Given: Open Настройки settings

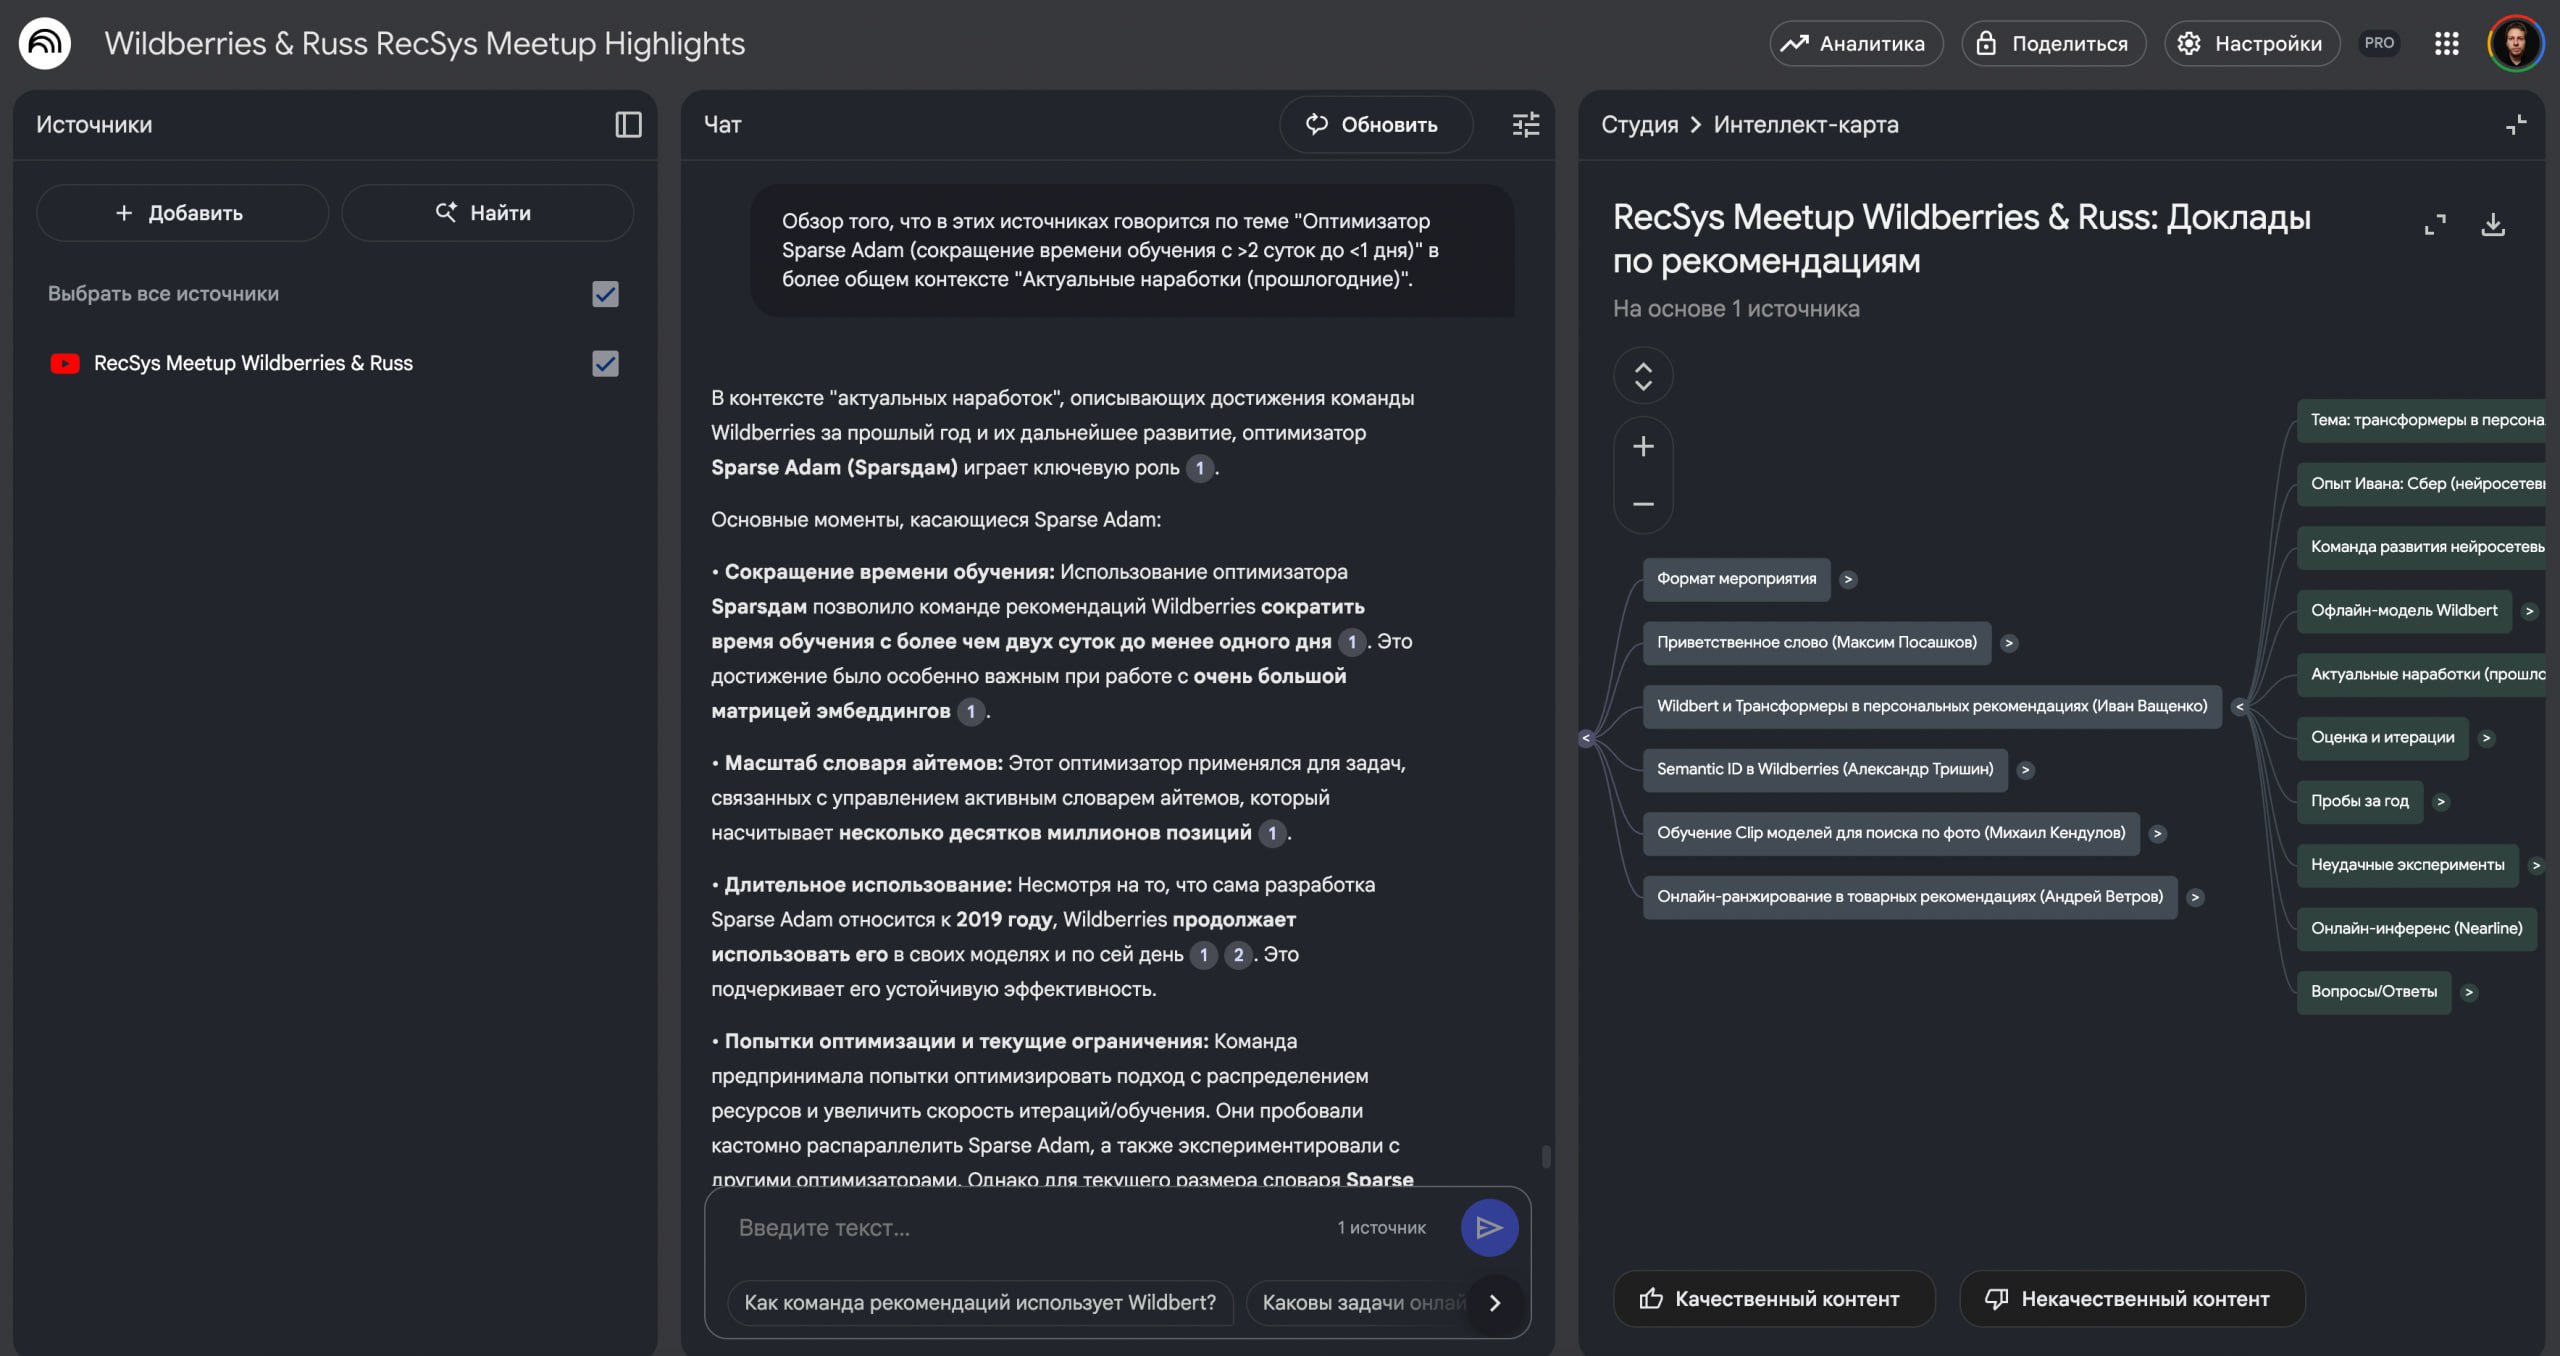Looking at the screenshot, I should [2252, 43].
